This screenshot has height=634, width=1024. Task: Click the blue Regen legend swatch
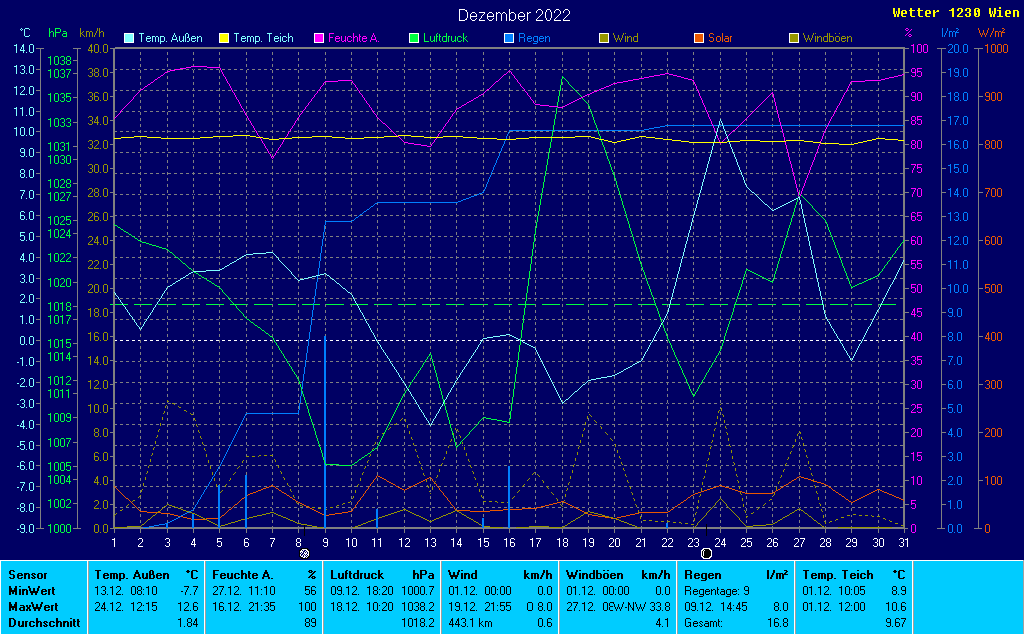(509, 39)
